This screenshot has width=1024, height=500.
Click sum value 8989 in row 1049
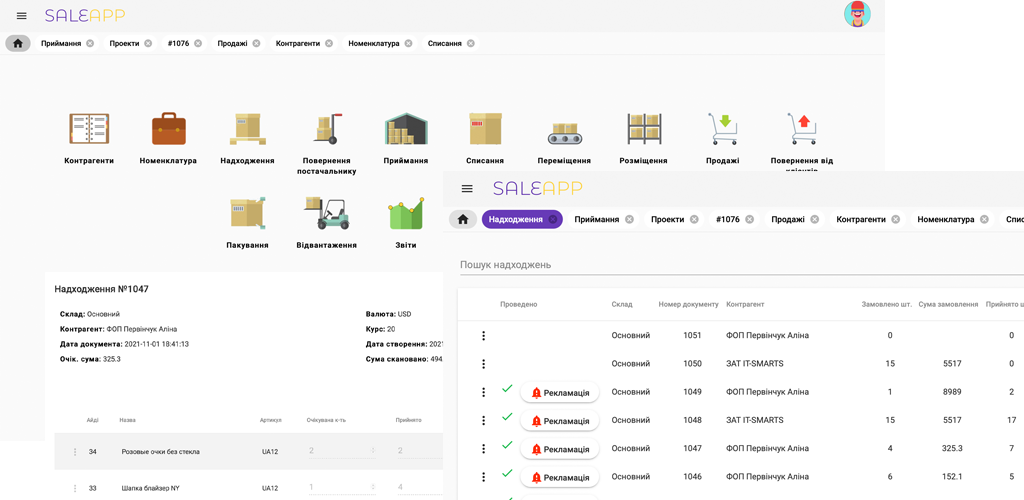click(952, 392)
